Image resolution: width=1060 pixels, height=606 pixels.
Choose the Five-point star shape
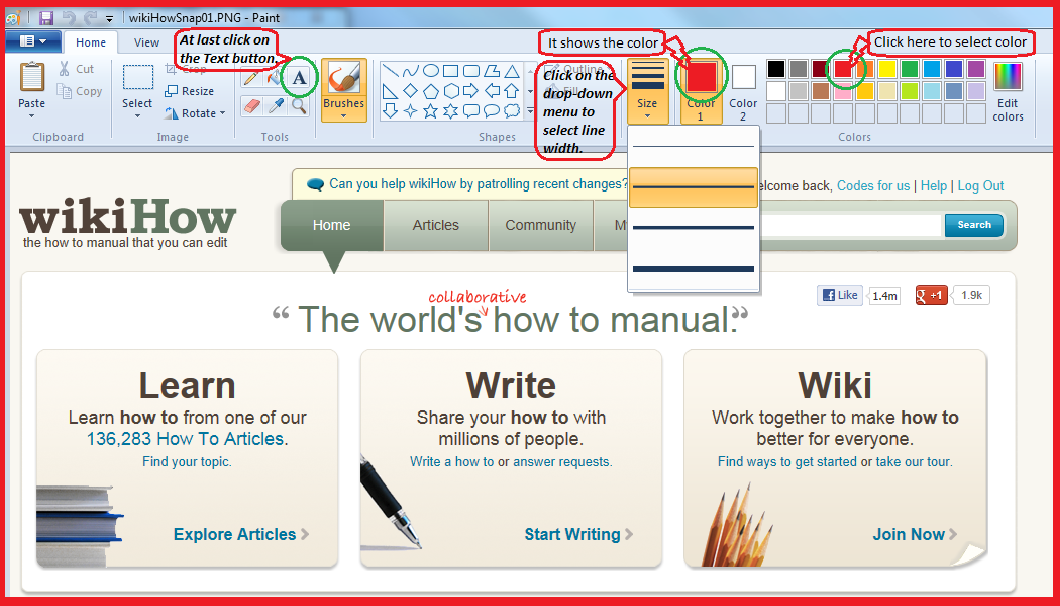431,110
